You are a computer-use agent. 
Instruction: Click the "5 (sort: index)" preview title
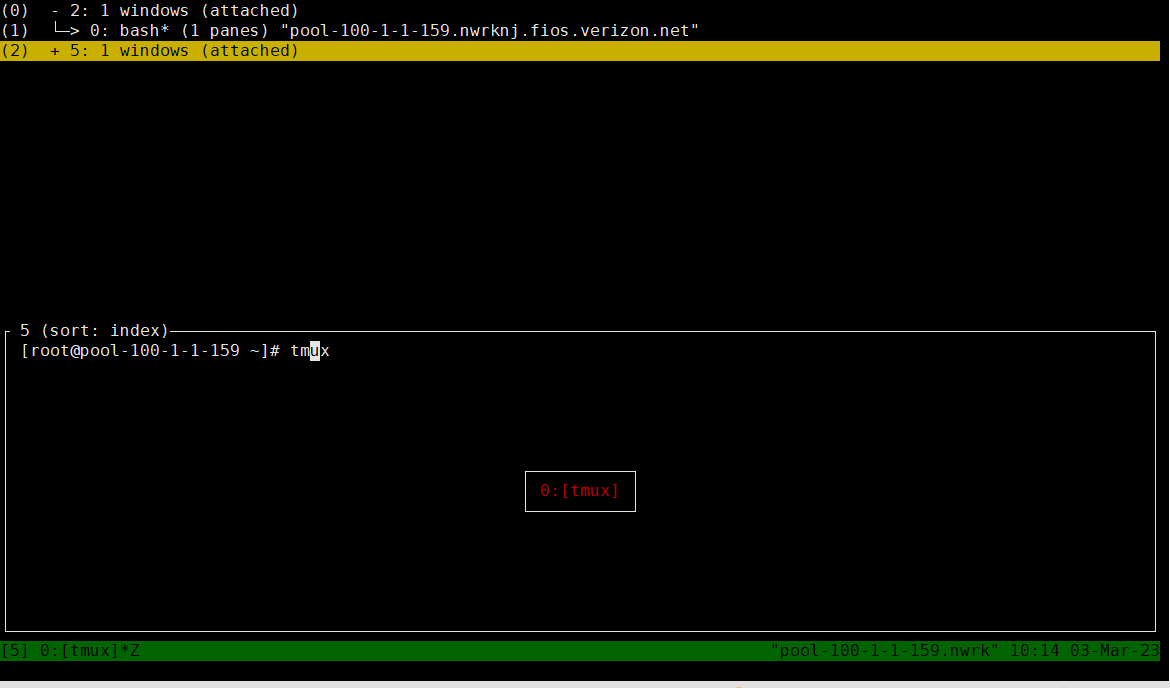click(94, 331)
